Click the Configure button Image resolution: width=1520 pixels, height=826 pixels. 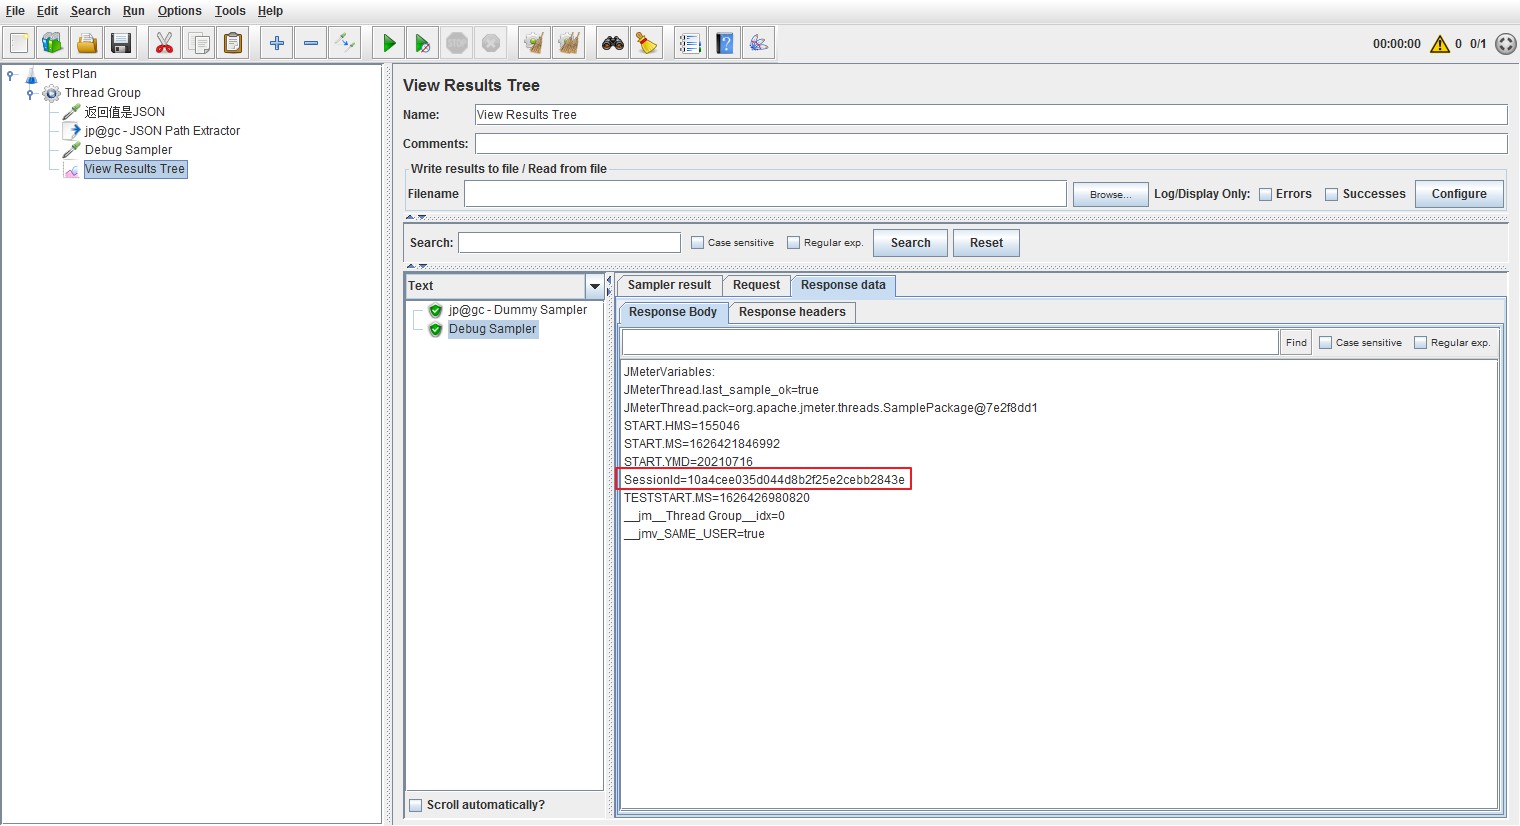pos(1459,194)
